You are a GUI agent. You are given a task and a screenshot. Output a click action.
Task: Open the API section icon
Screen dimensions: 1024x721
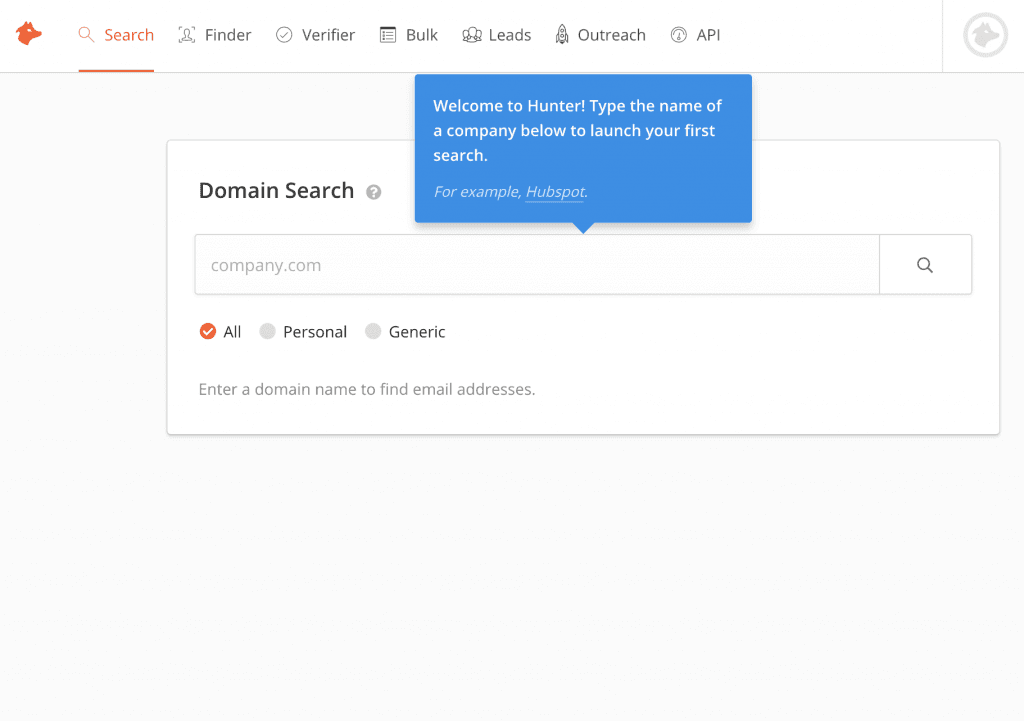(677, 34)
